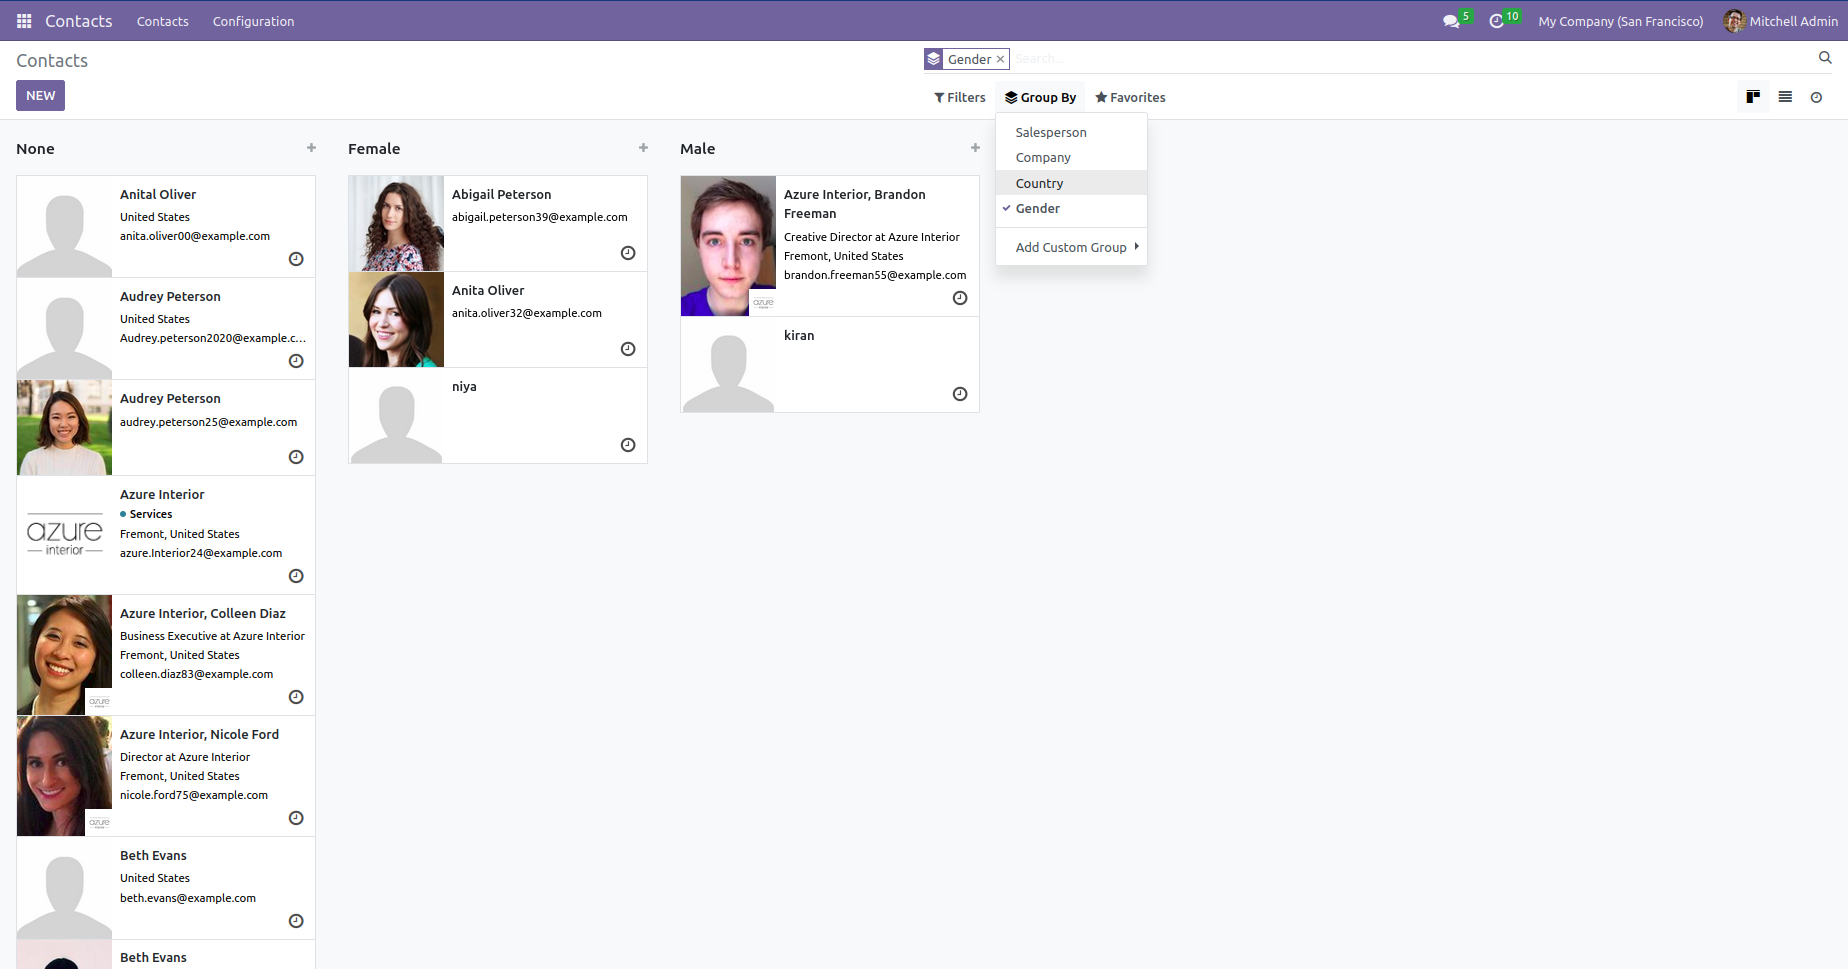
Task: Add a new card in Male column
Action: point(975,148)
